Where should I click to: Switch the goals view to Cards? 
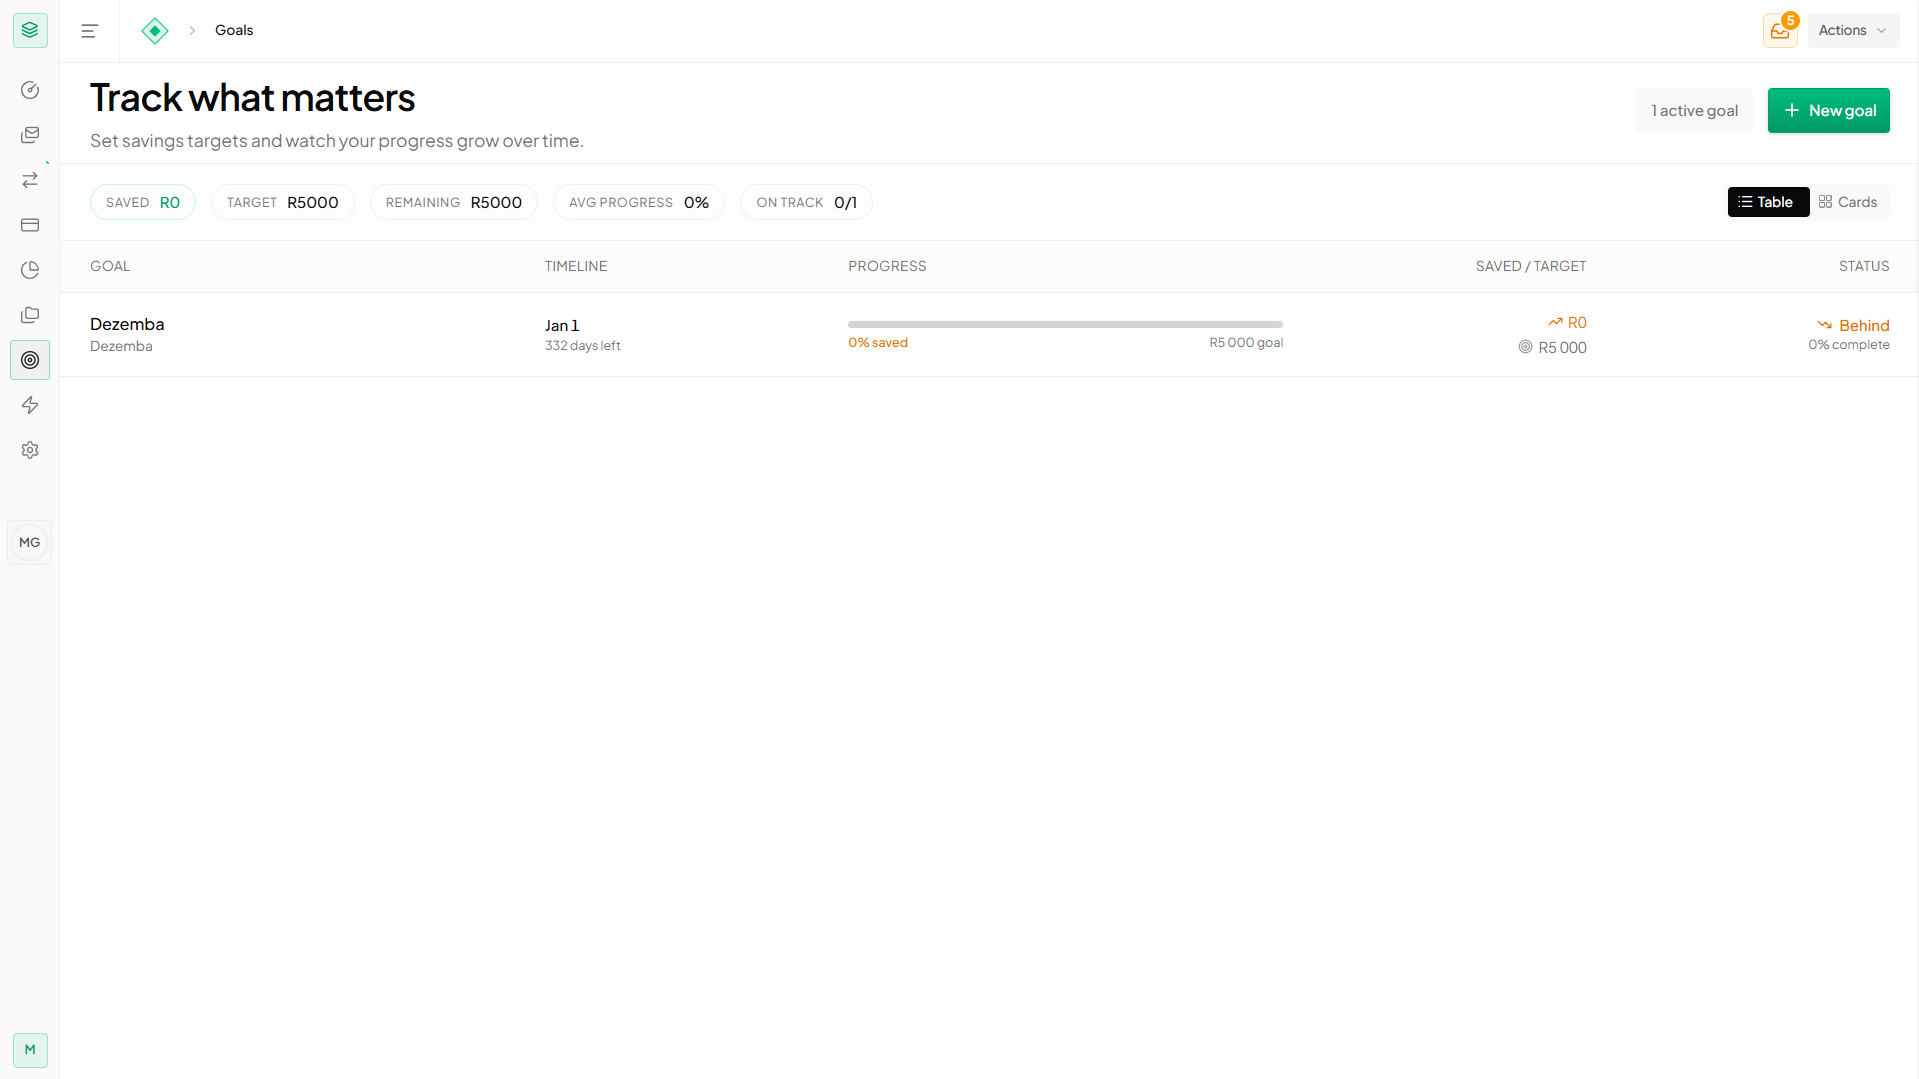point(1848,202)
